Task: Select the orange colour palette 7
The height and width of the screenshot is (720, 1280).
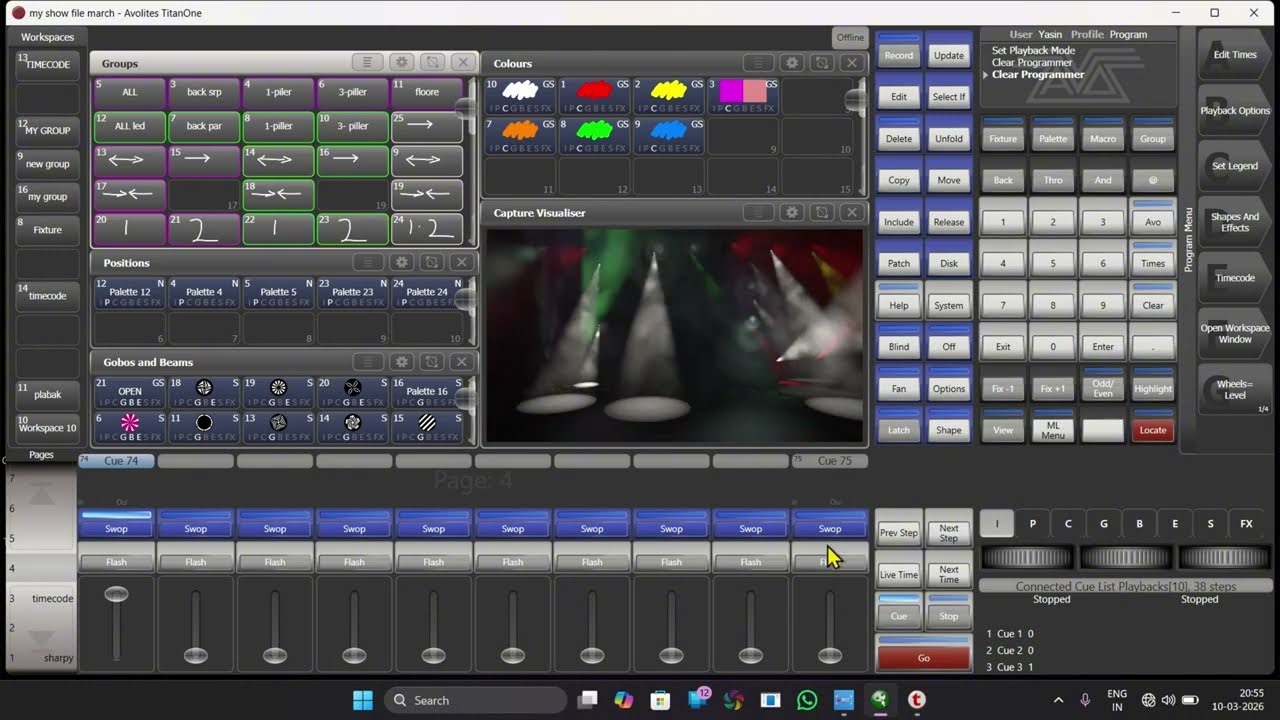Action: pyautogui.click(x=520, y=135)
